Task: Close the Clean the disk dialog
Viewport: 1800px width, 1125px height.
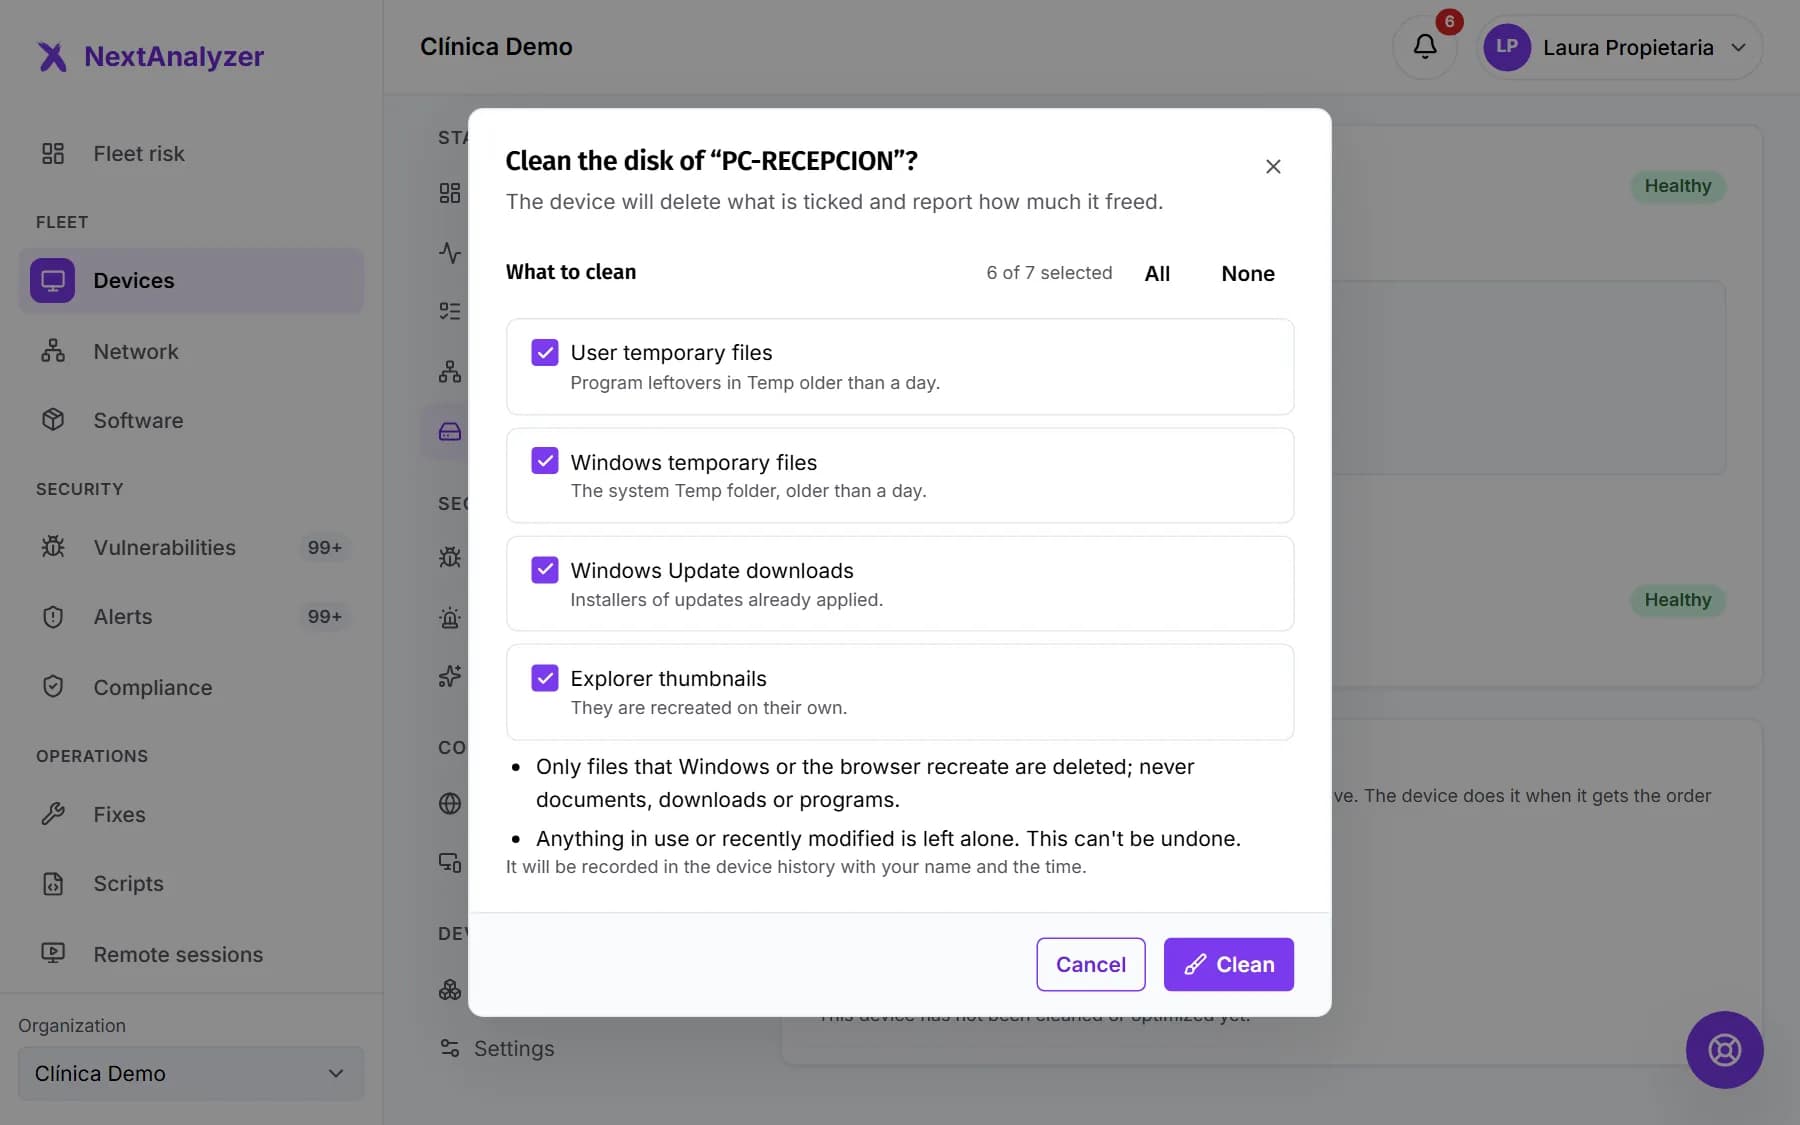Action: tap(1273, 166)
